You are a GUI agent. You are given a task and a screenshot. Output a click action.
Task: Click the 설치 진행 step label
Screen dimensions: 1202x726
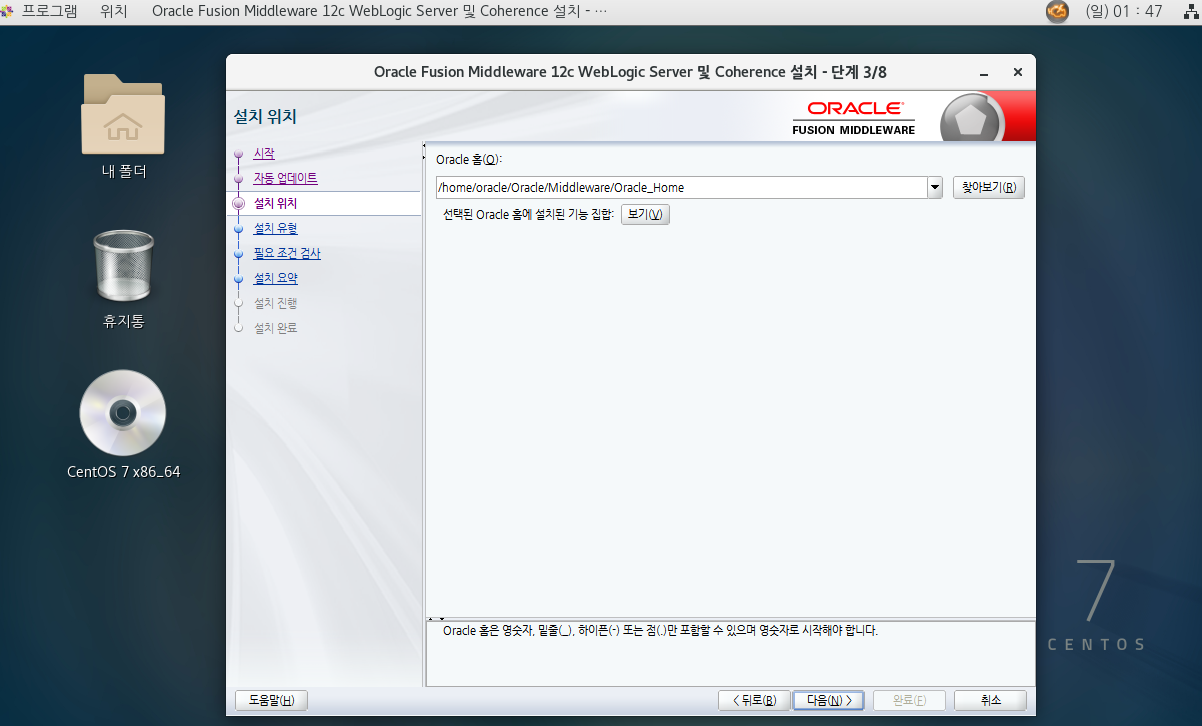coord(275,303)
